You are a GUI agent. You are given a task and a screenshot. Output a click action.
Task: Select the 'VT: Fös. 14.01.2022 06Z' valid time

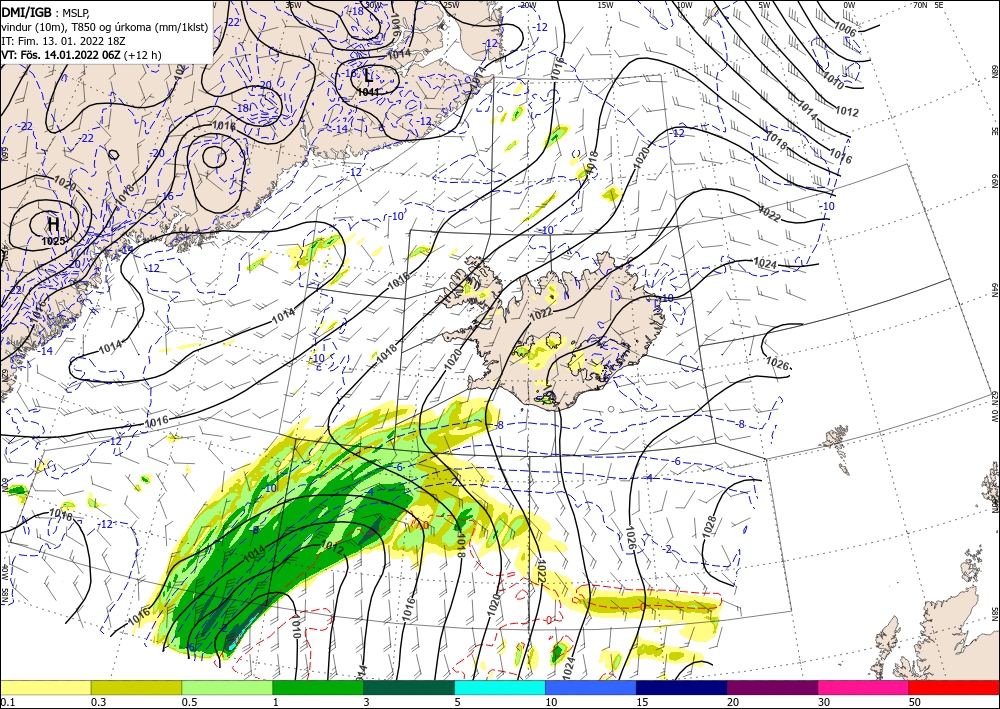point(61,55)
